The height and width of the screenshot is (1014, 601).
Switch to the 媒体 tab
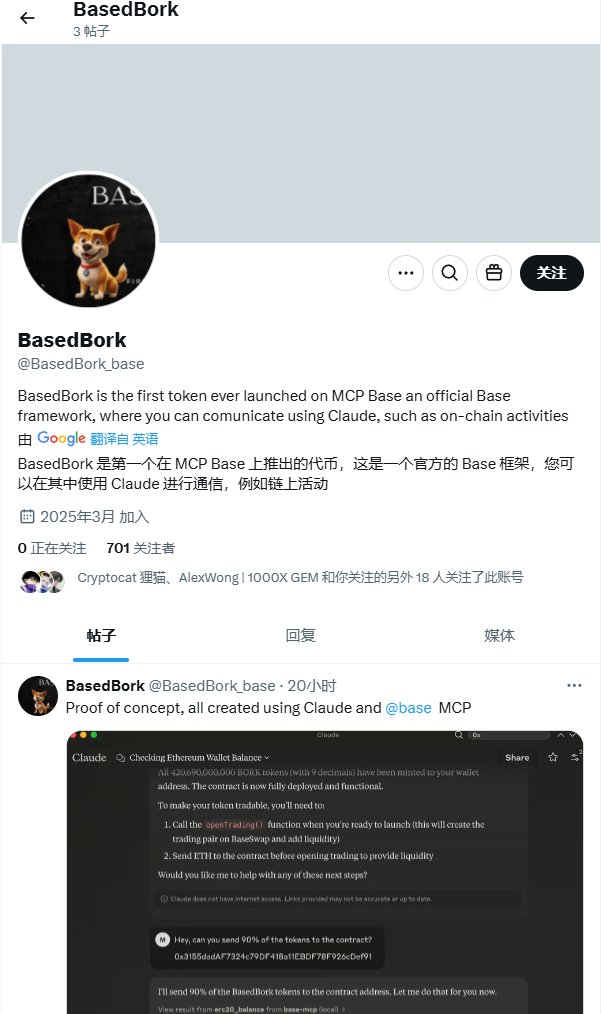(x=499, y=636)
